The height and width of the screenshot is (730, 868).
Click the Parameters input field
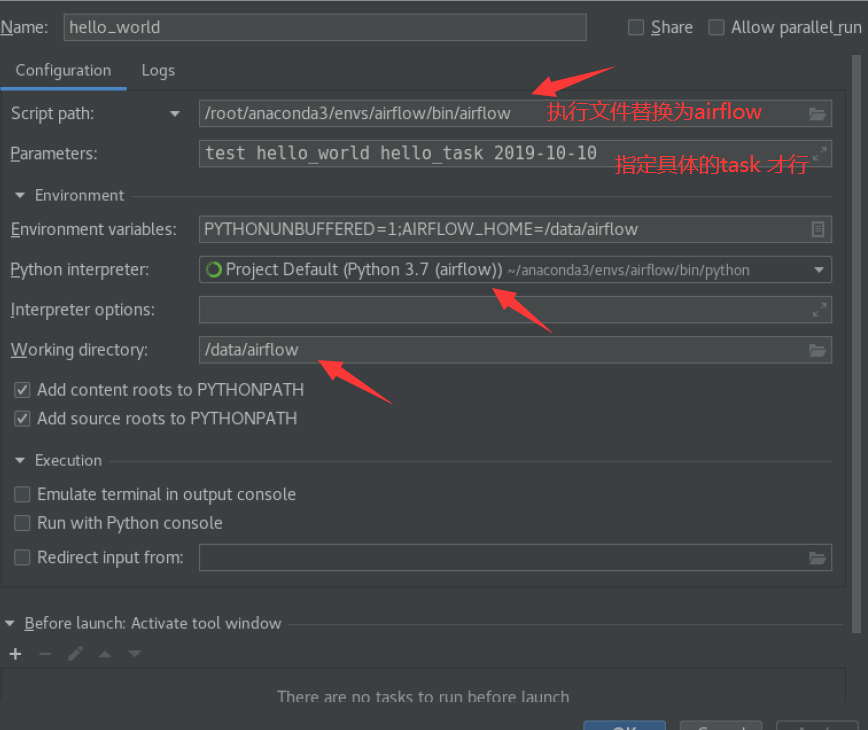pyautogui.click(x=515, y=153)
